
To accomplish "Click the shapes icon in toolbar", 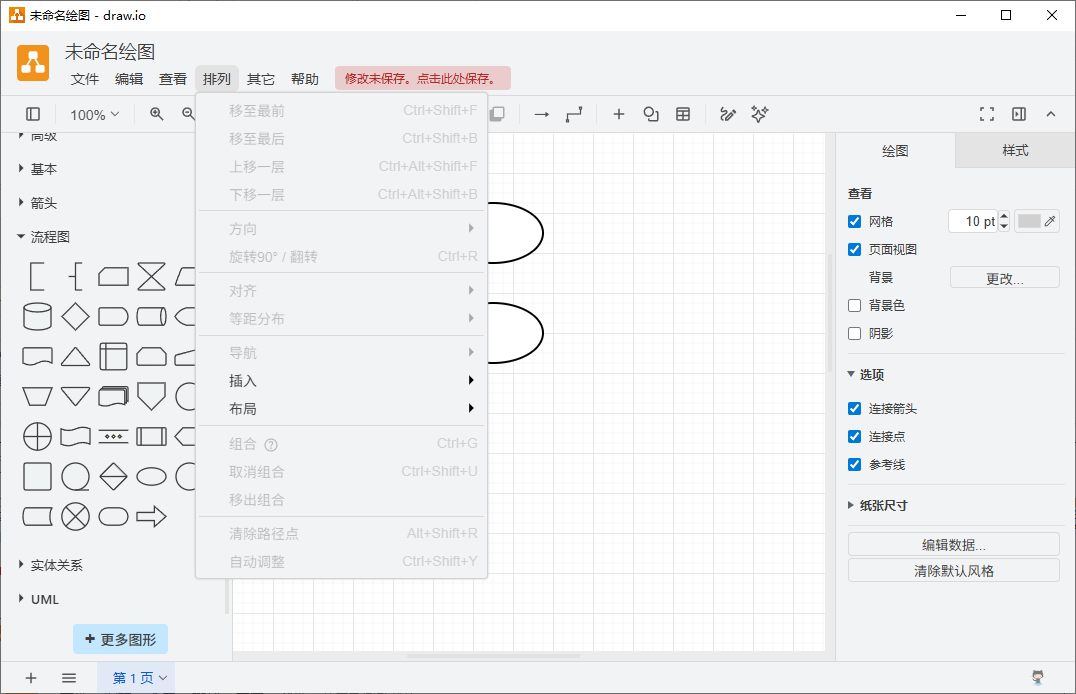I will tap(651, 114).
